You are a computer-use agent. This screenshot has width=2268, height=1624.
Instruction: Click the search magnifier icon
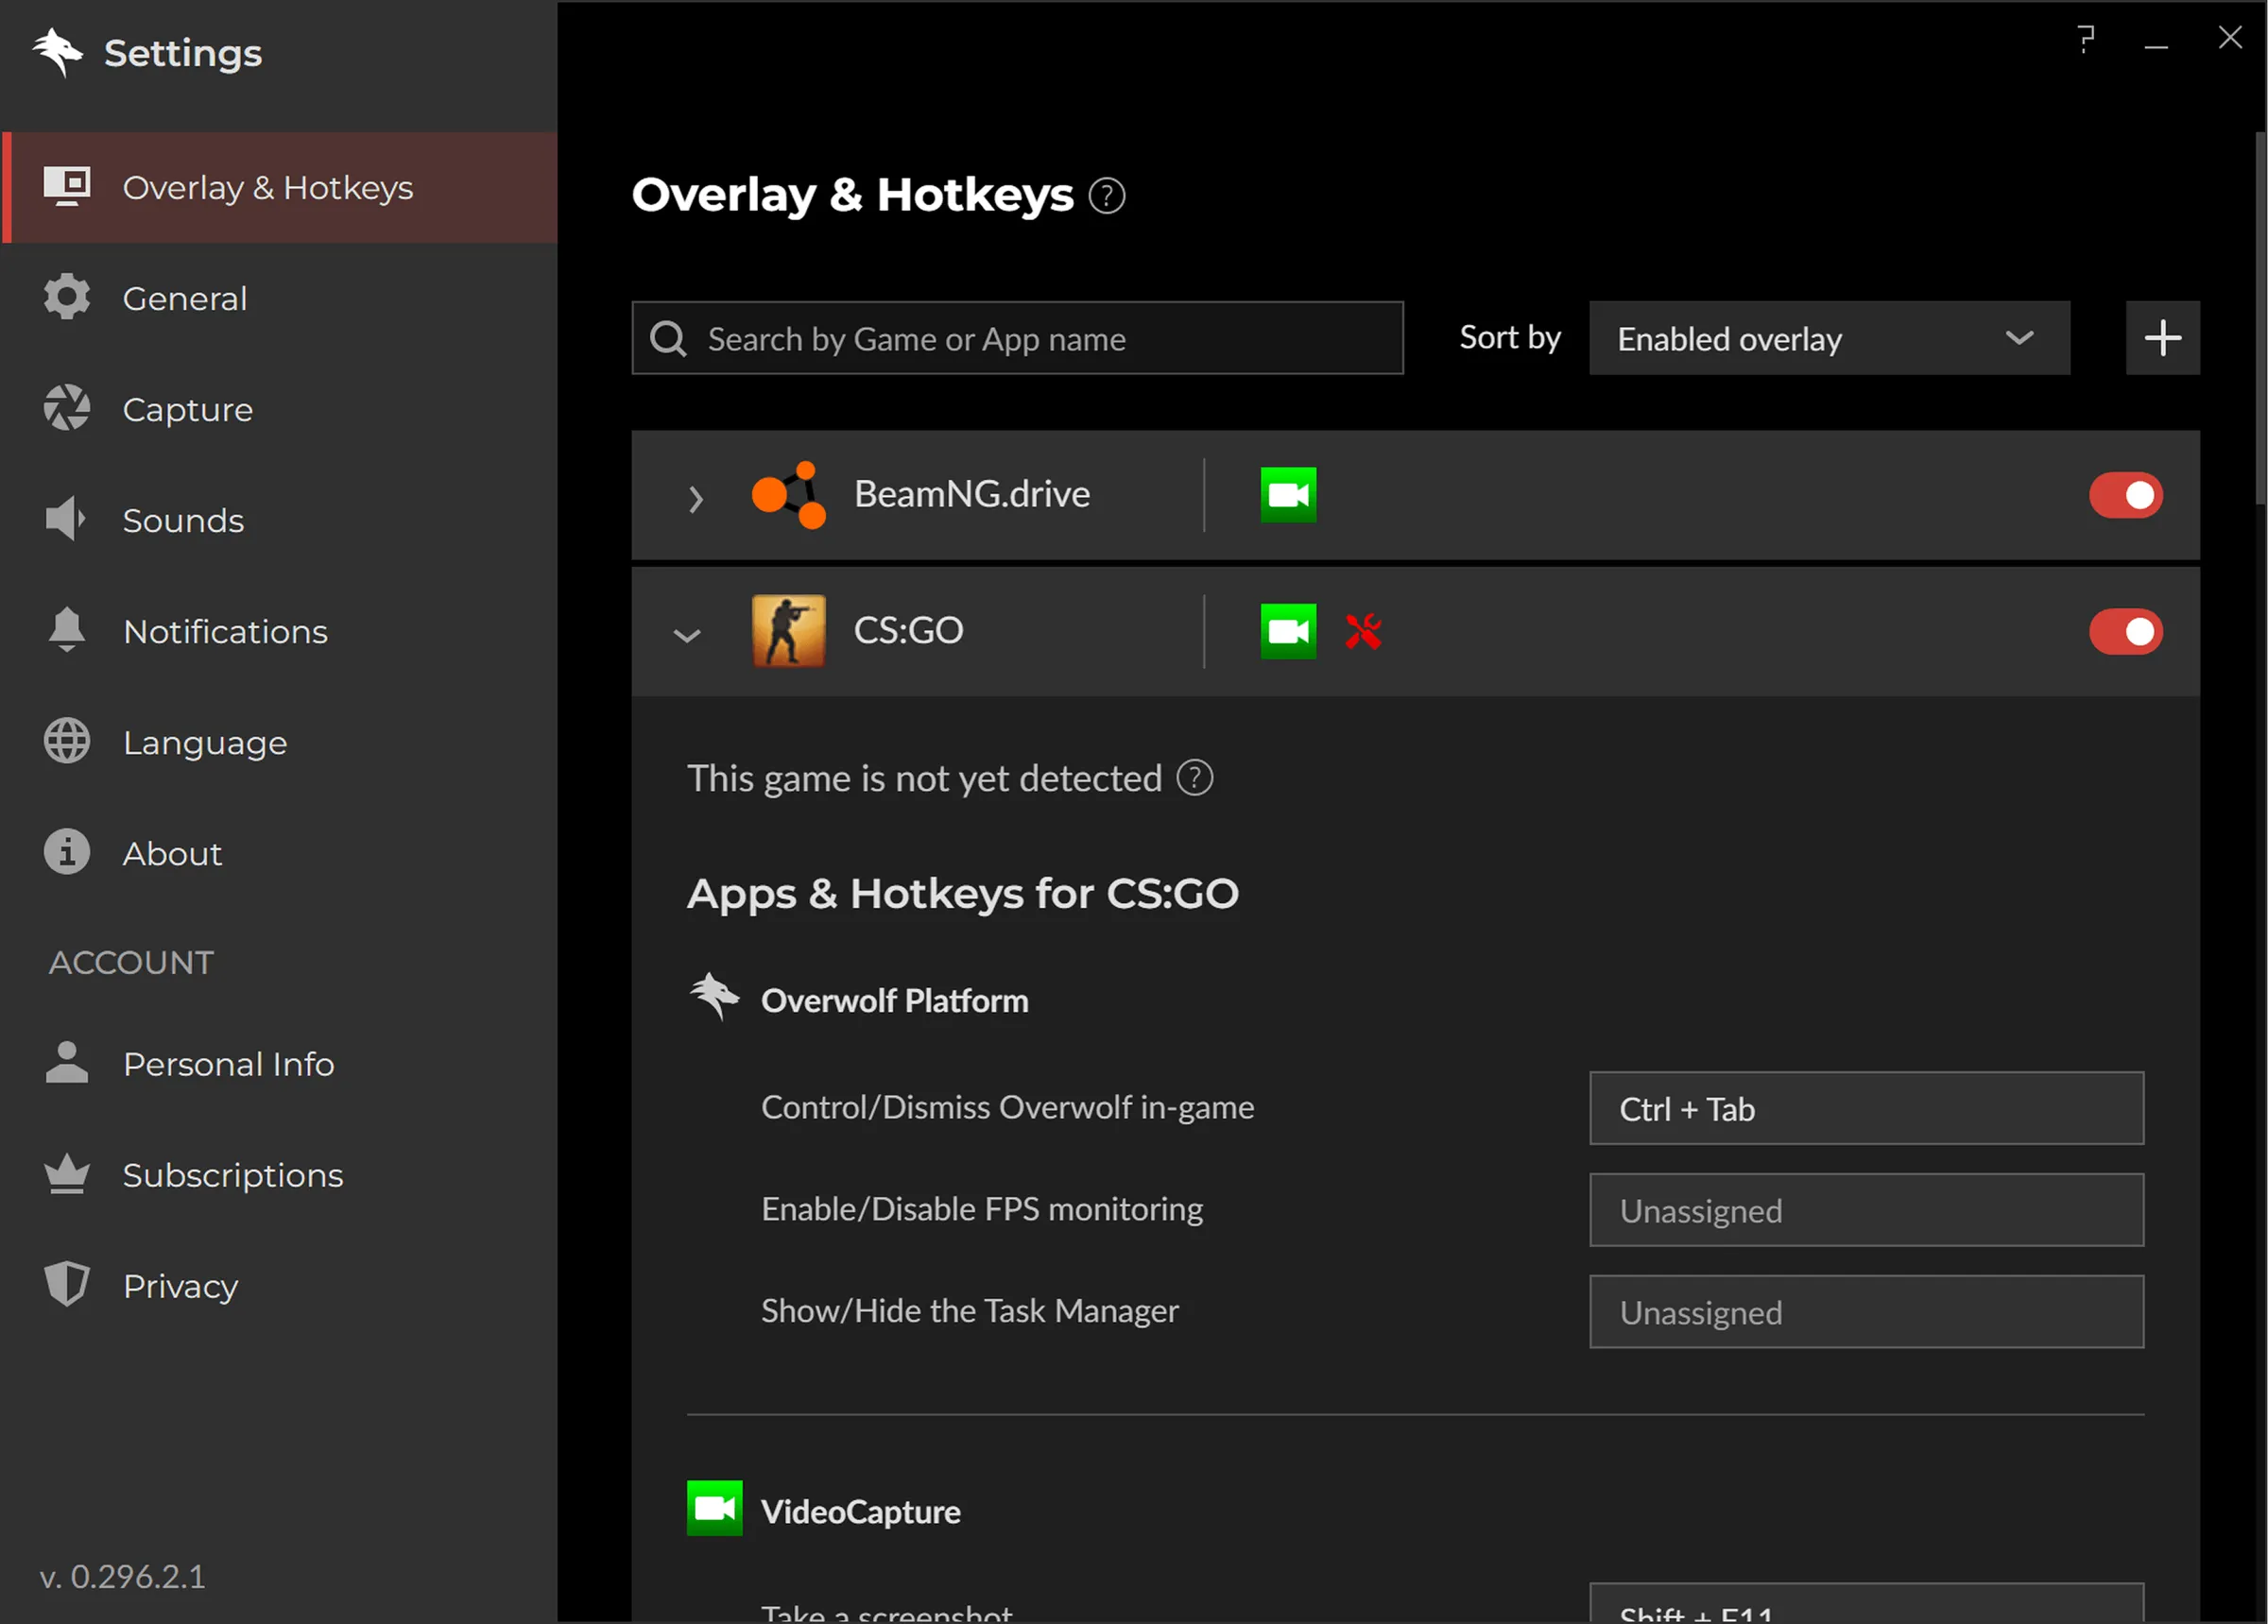point(668,339)
